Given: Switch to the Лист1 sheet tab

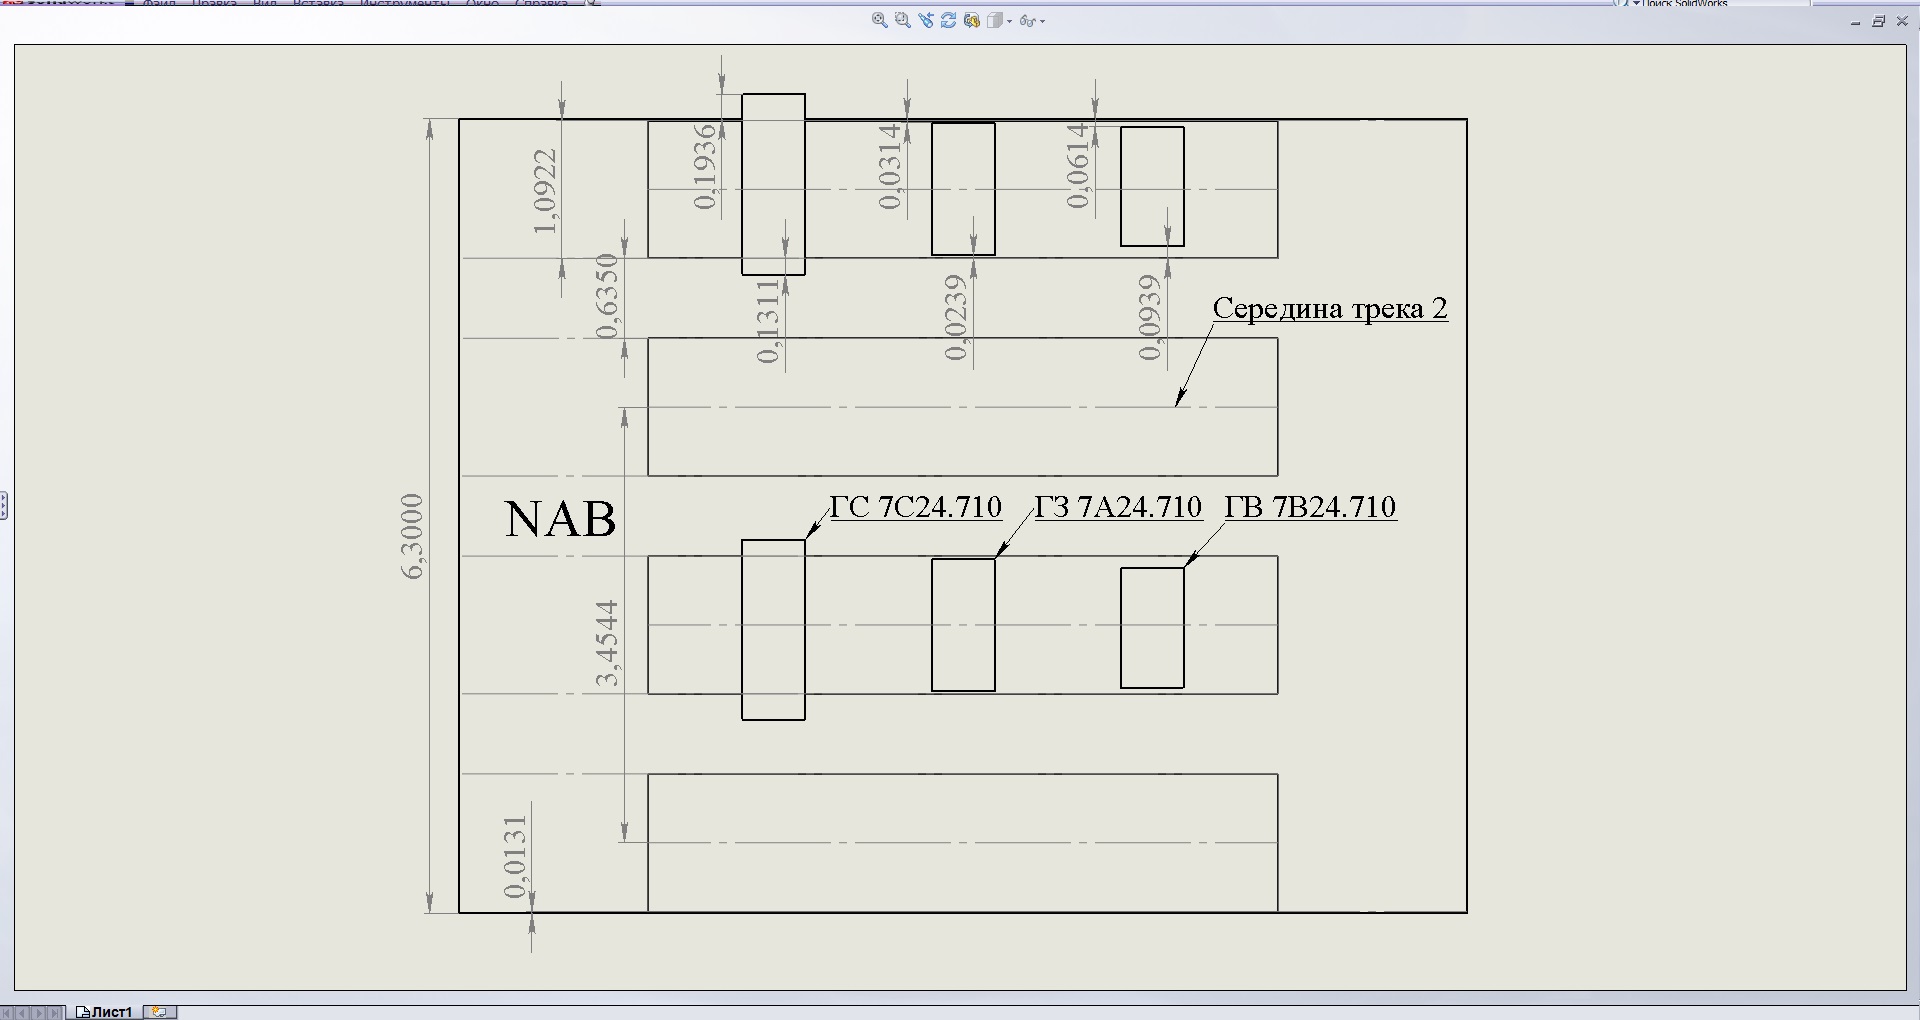Looking at the screenshot, I should tap(104, 1012).
